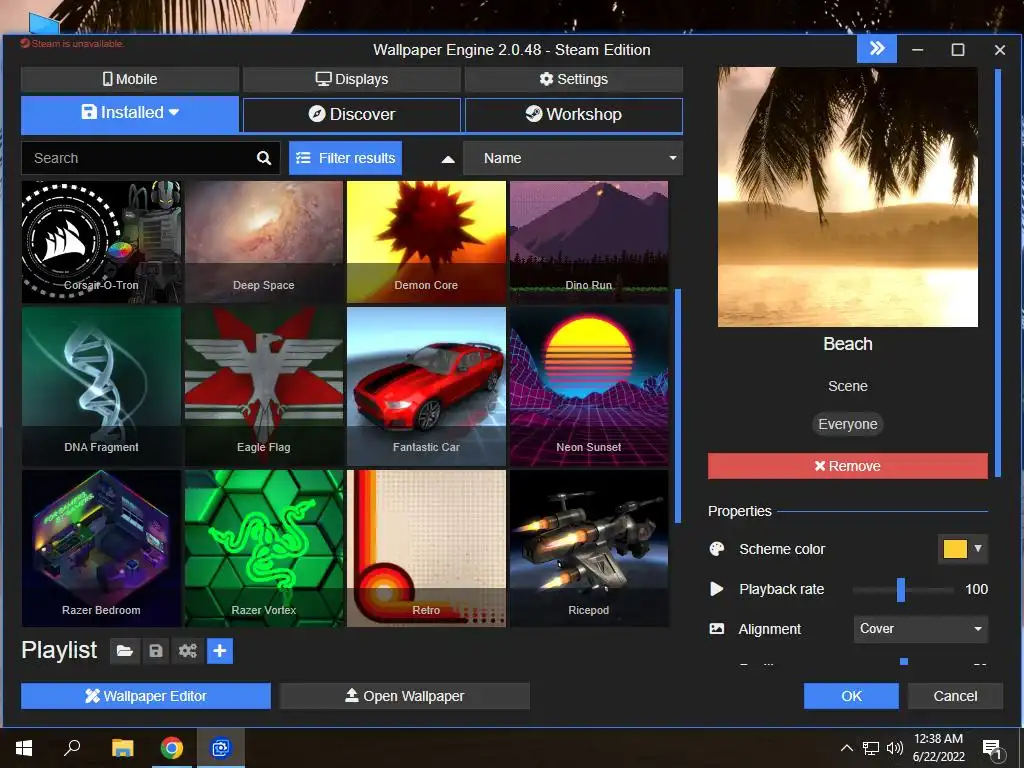Click the Scheme color palette icon

[717, 549]
